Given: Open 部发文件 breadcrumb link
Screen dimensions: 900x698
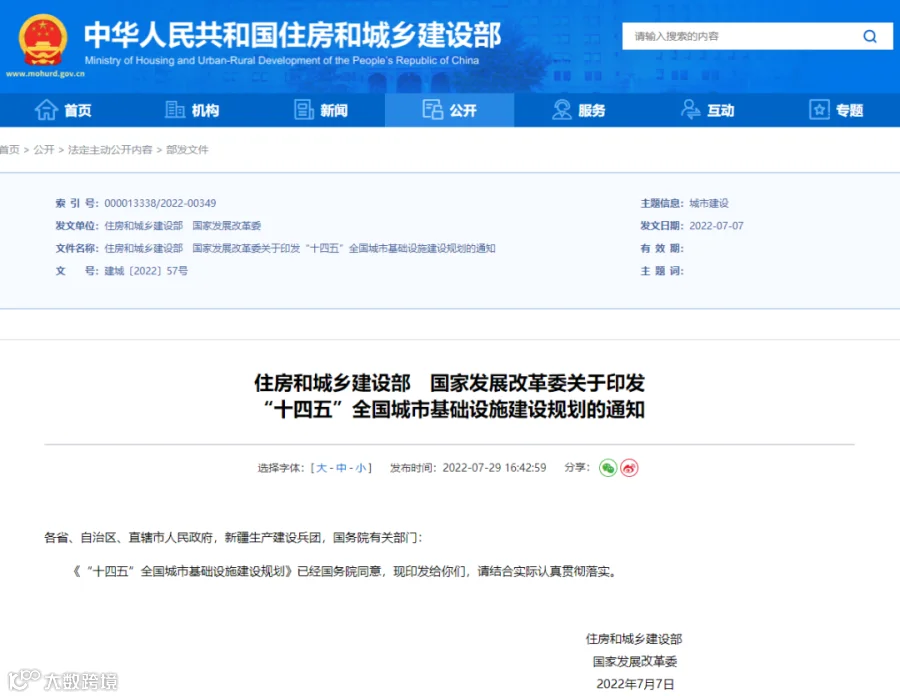Looking at the screenshot, I should [187, 150].
